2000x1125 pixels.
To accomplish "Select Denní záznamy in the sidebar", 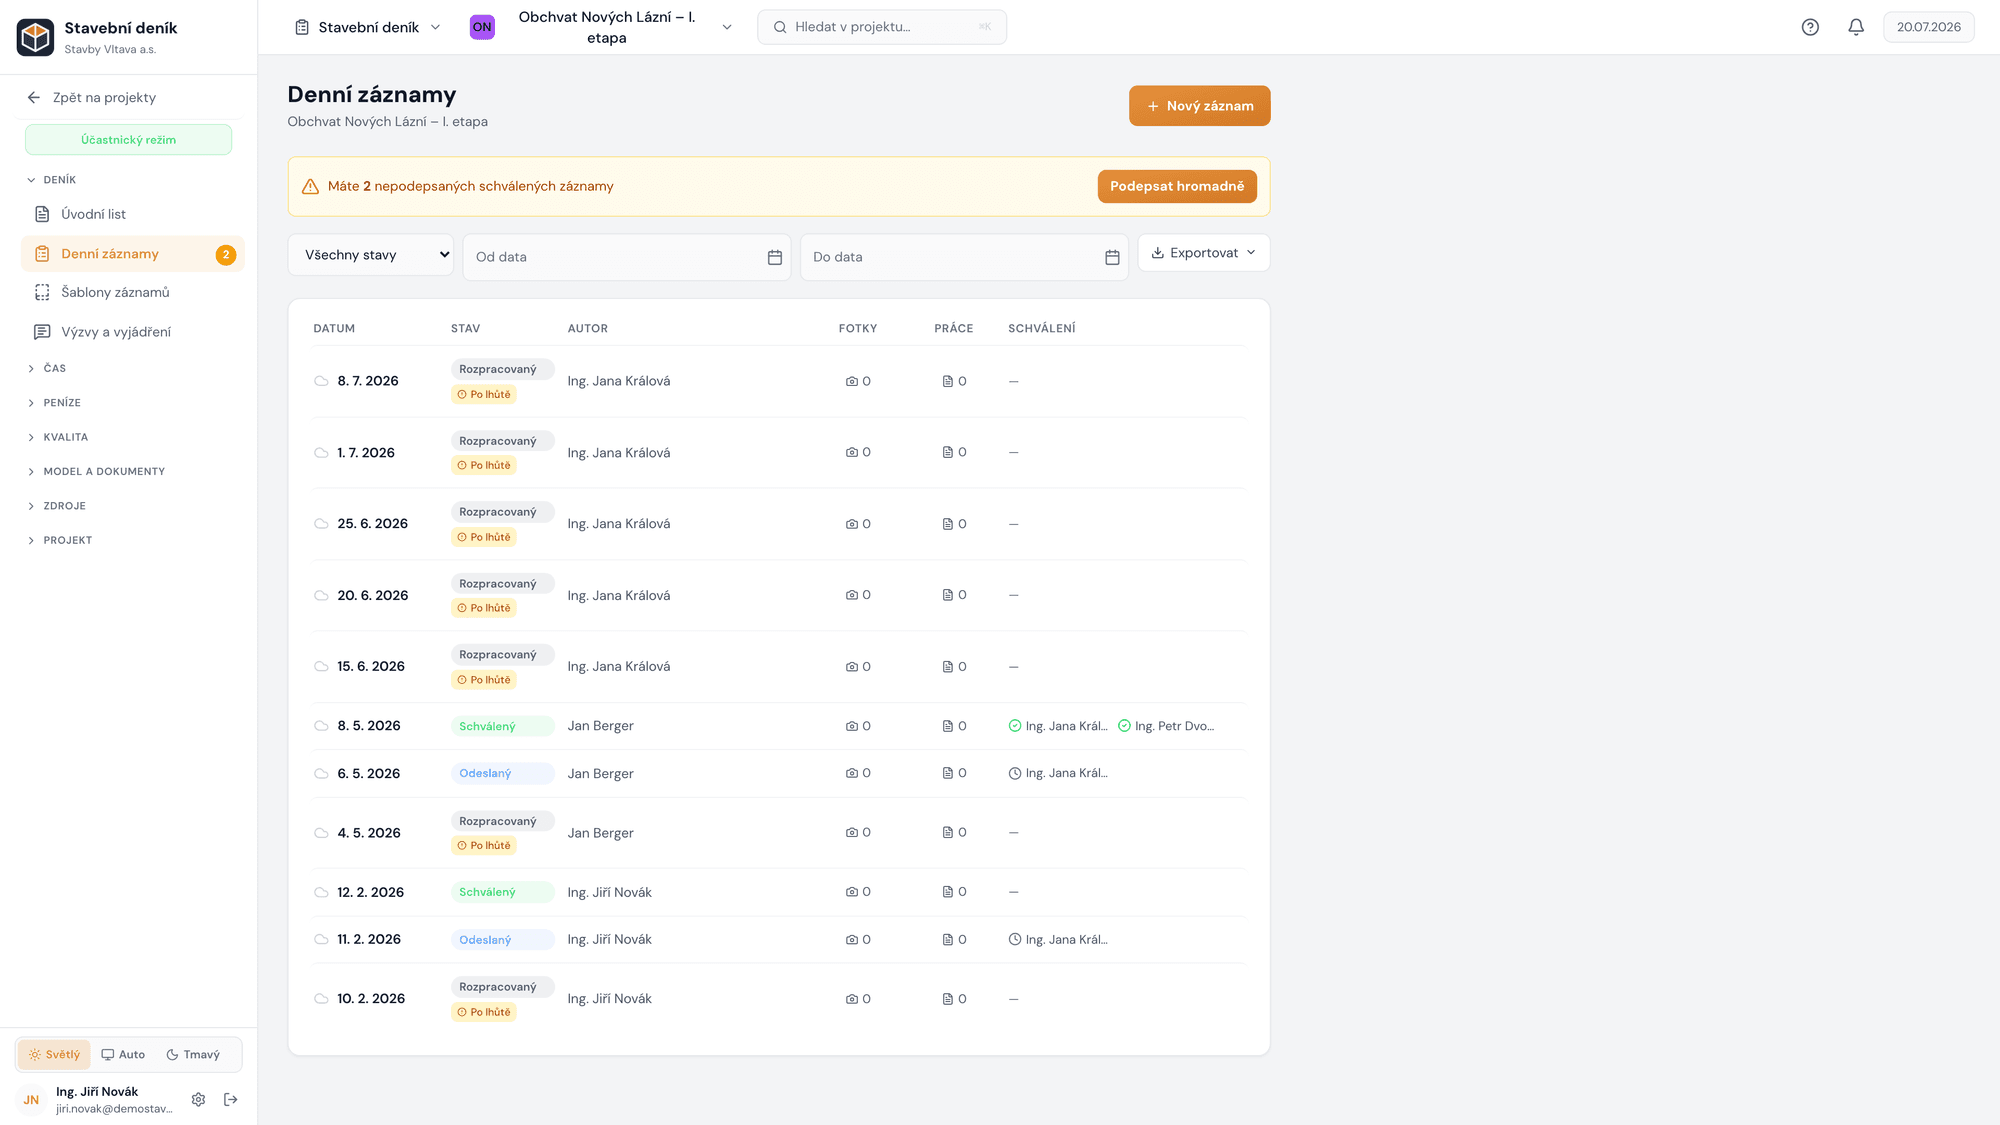I will pos(132,254).
